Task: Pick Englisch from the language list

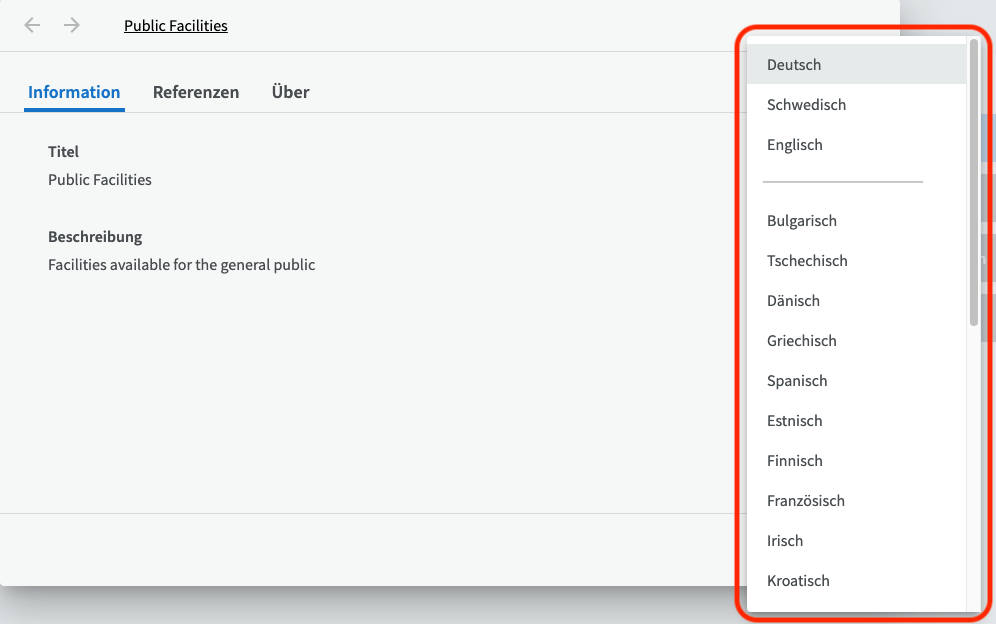Action: tap(795, 145)
